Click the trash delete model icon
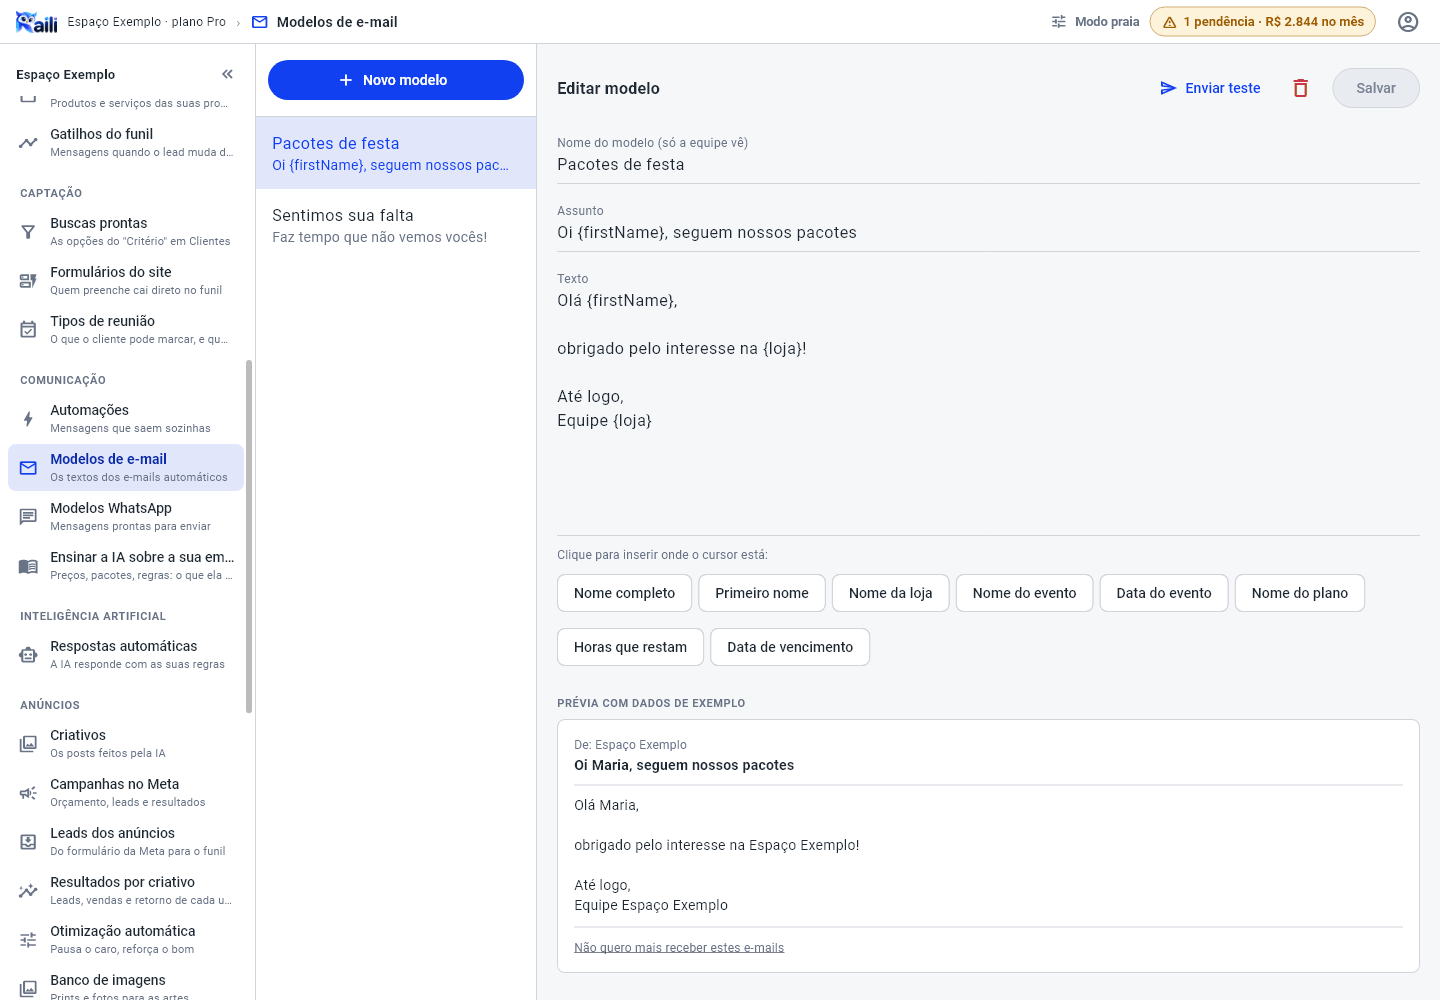Screen dimensions: 1440x1000 click(x=1300, y=88)
